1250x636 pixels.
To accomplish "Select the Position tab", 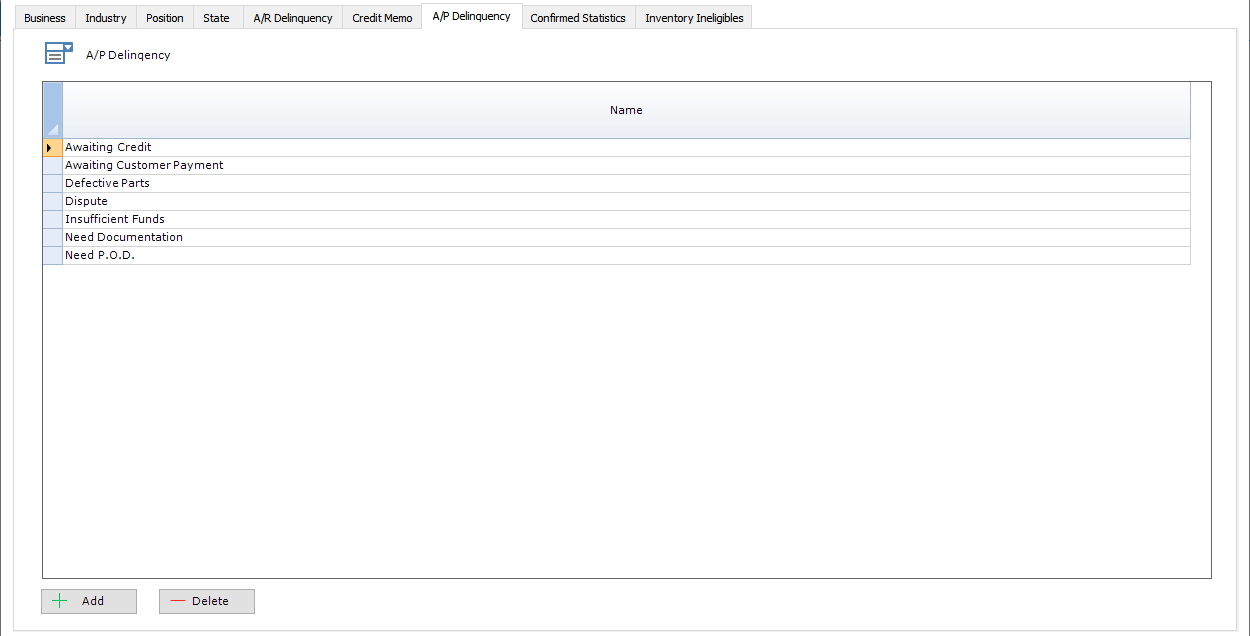I will [x=164, y=17].
